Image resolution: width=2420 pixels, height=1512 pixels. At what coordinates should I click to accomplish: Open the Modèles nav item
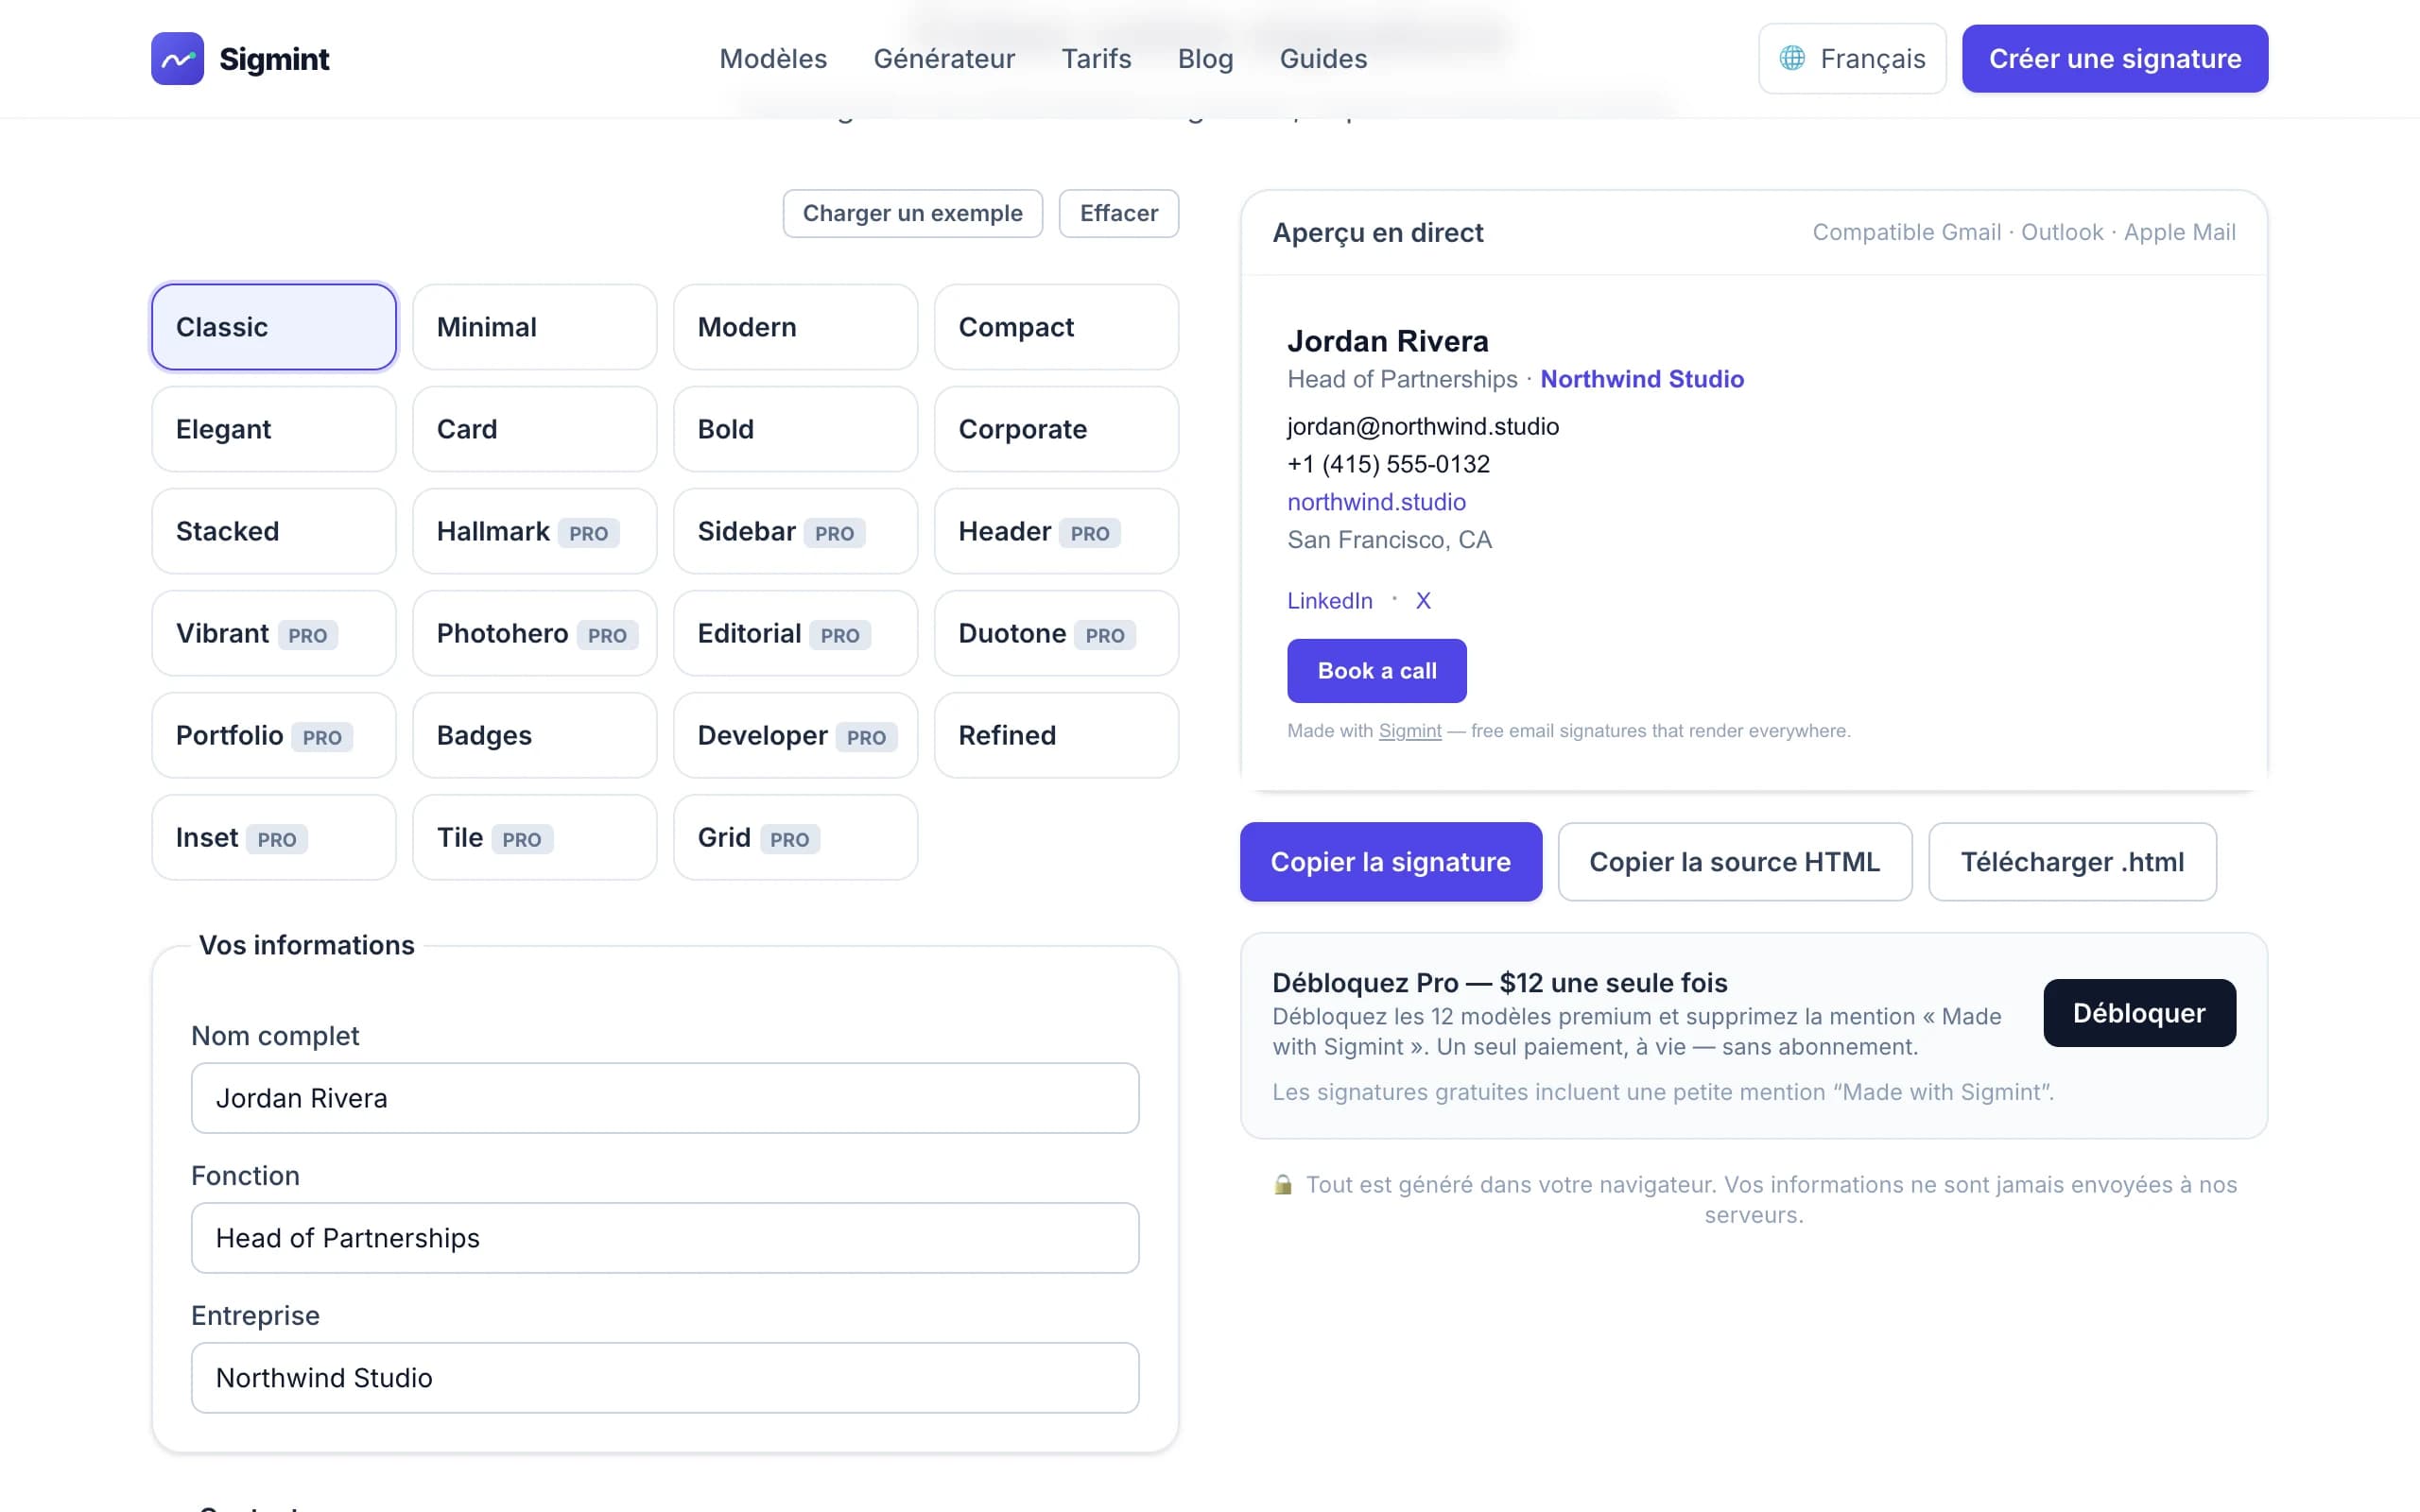773,59
